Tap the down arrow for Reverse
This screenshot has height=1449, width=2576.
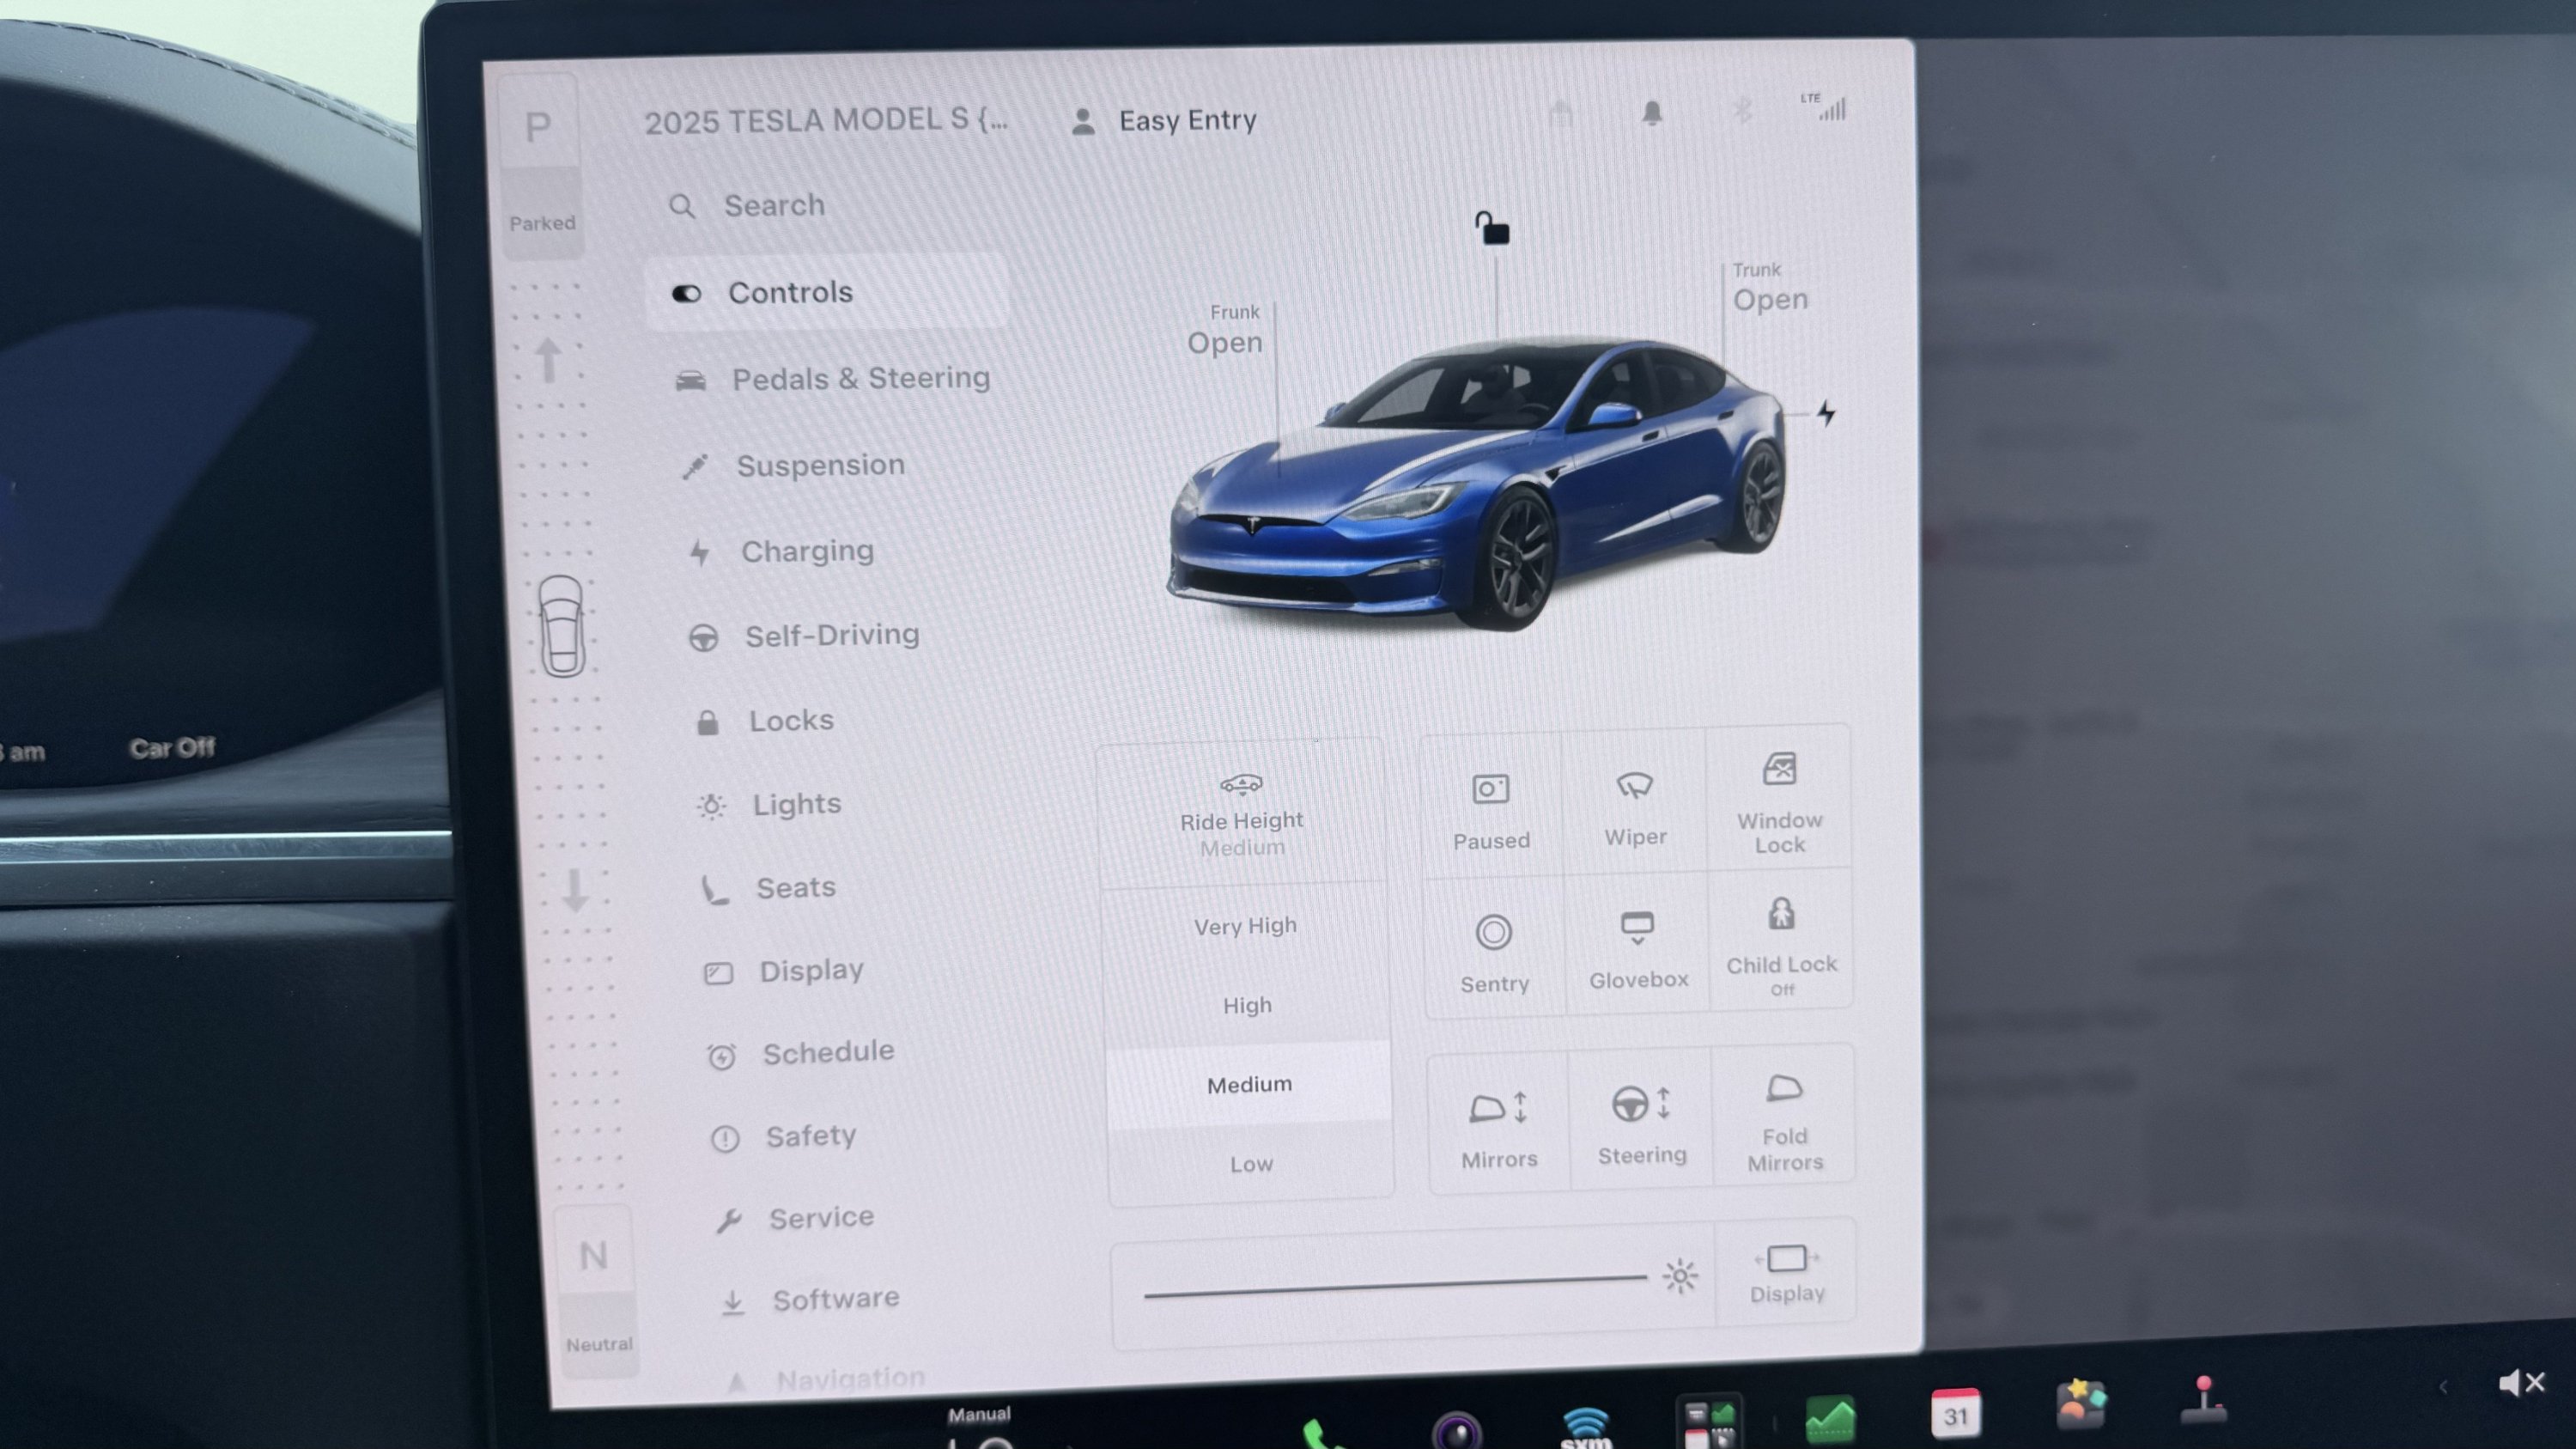tap(574, 890)
